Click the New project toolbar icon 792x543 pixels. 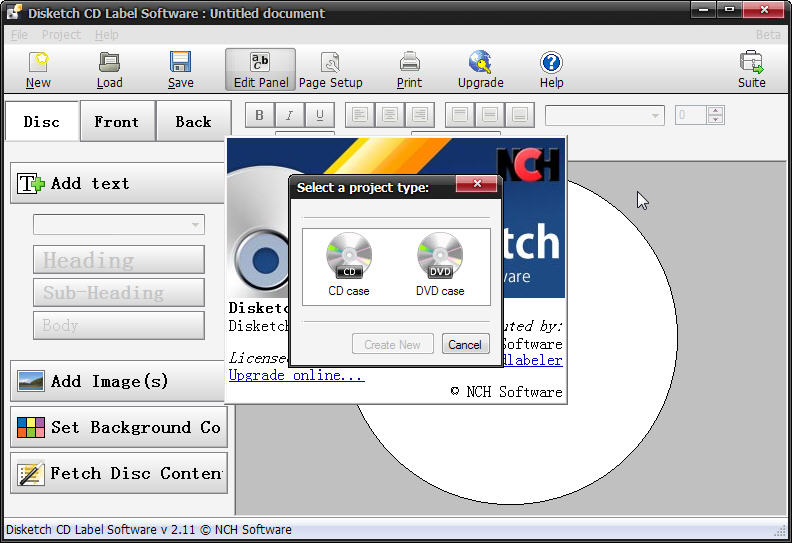tap(38, 69)
